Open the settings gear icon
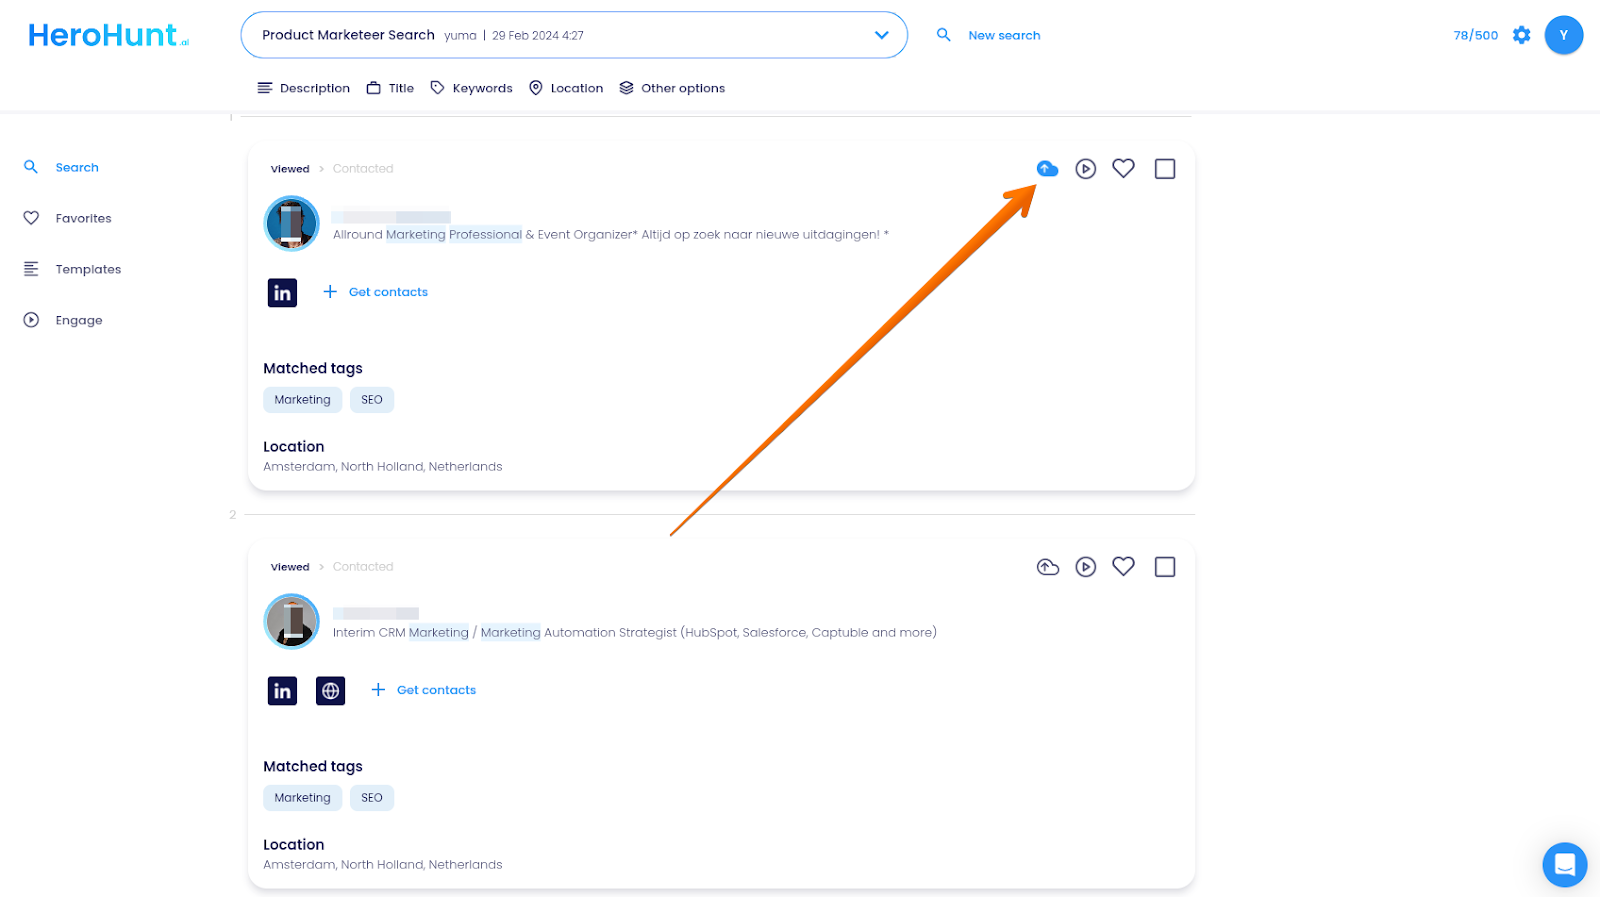1600x897 pixels. click(x=1521, y=35)
